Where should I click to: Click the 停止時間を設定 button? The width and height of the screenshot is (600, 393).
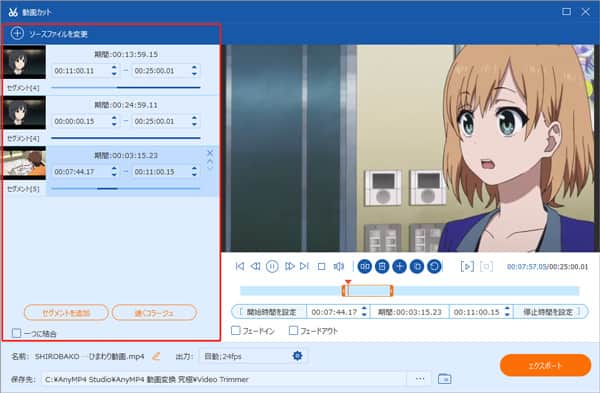coord(550,312)
